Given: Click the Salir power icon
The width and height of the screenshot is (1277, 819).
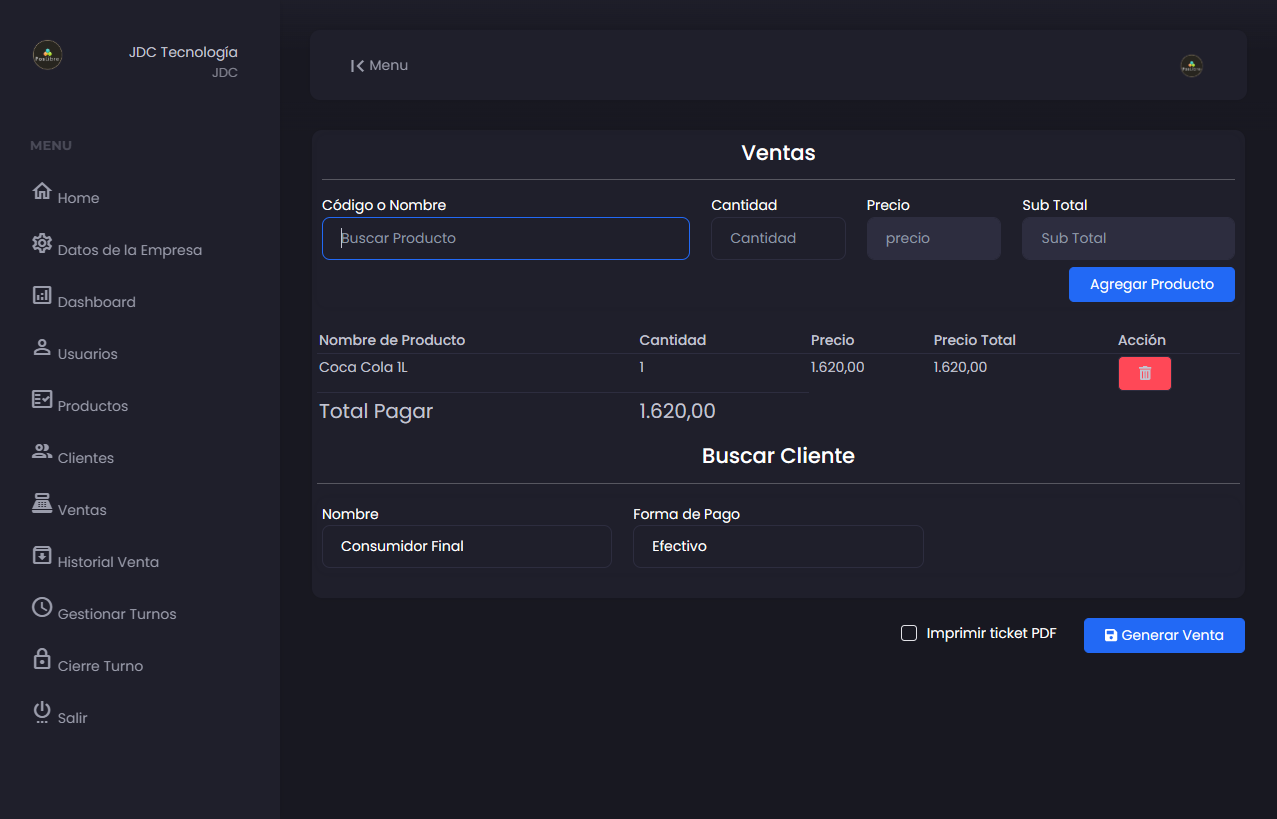Looking at the screenshot, I should [42, 711].
